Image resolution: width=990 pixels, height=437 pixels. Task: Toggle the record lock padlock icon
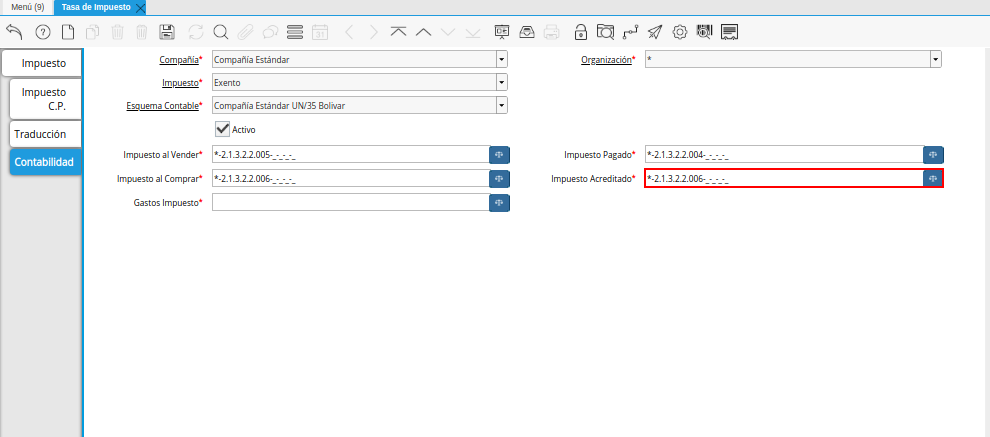point(580,32)
